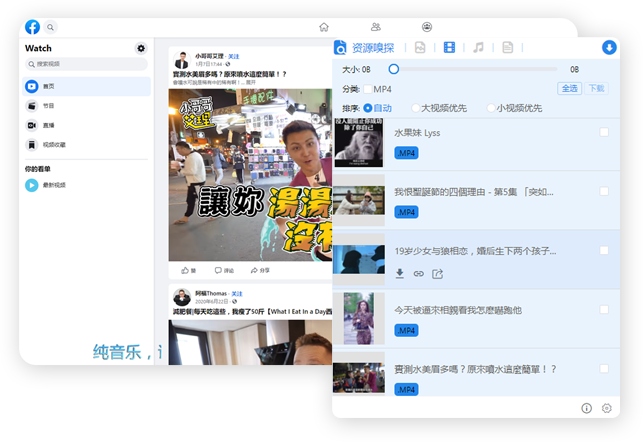643x442 pixels.
Task: Click the size slider handle
Action: pos(394,69)
